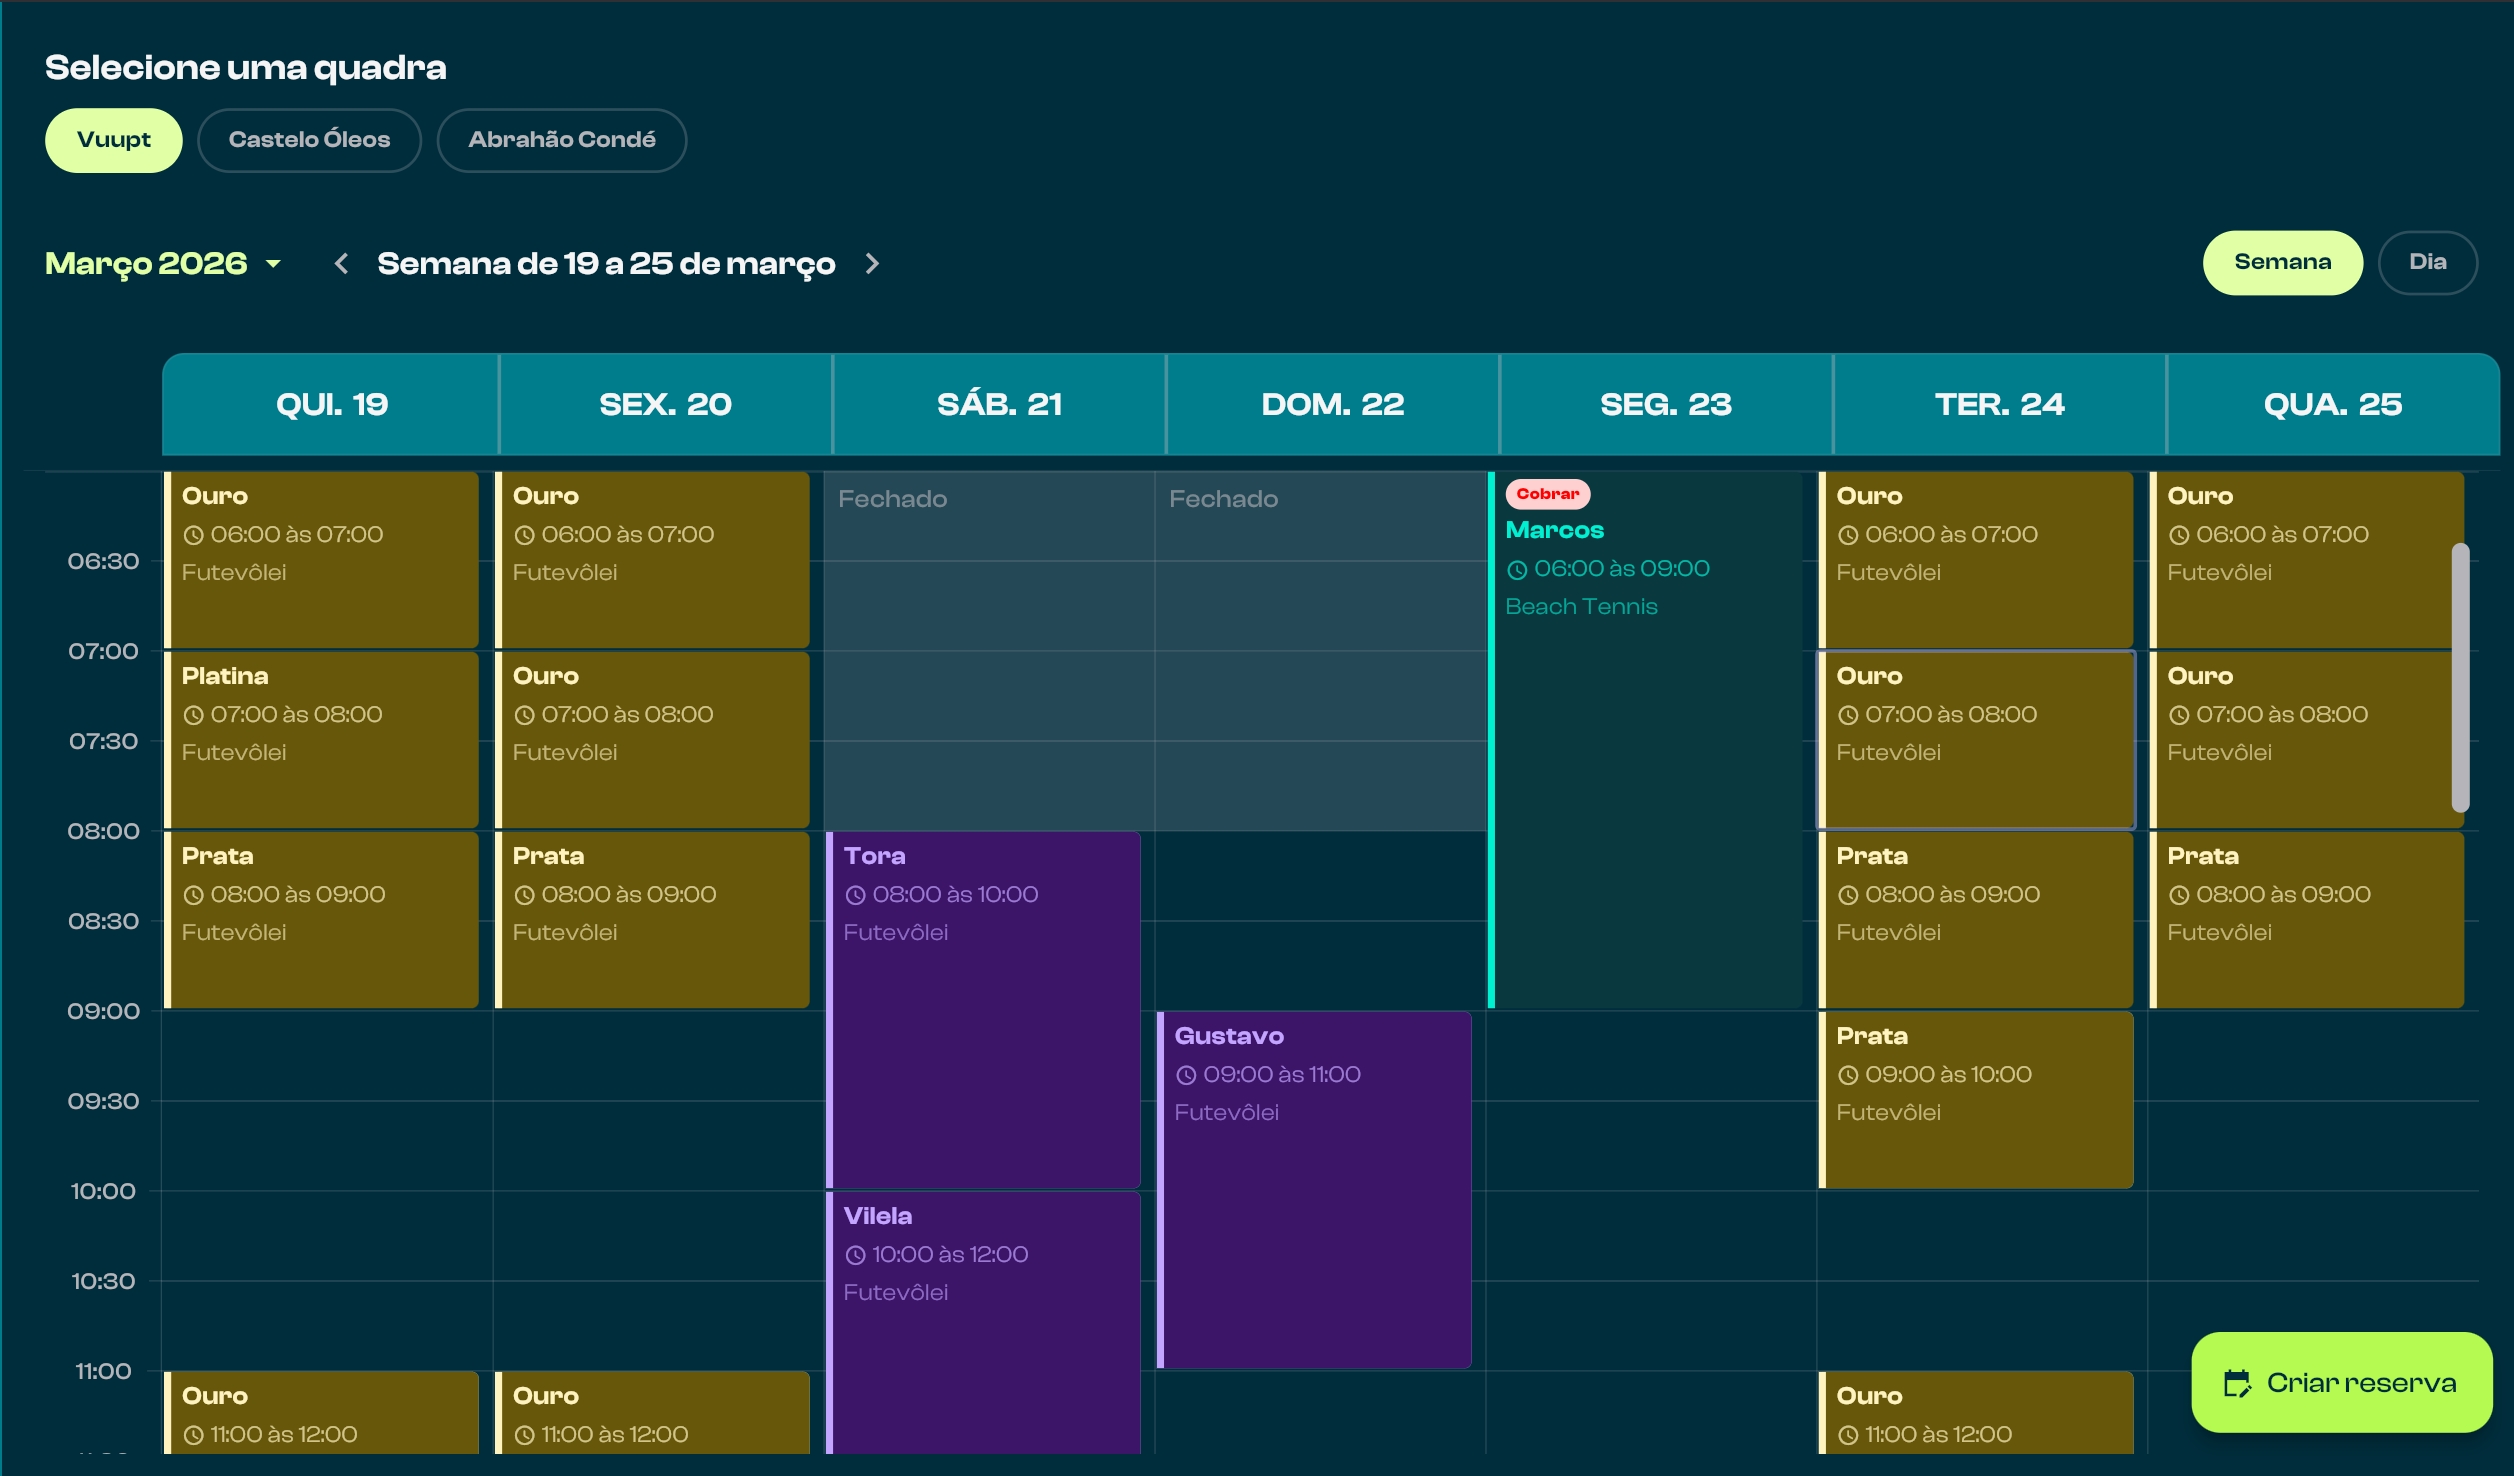Select the Semana view tab
2514x1476 pixels.
[x=2283, y=261]
